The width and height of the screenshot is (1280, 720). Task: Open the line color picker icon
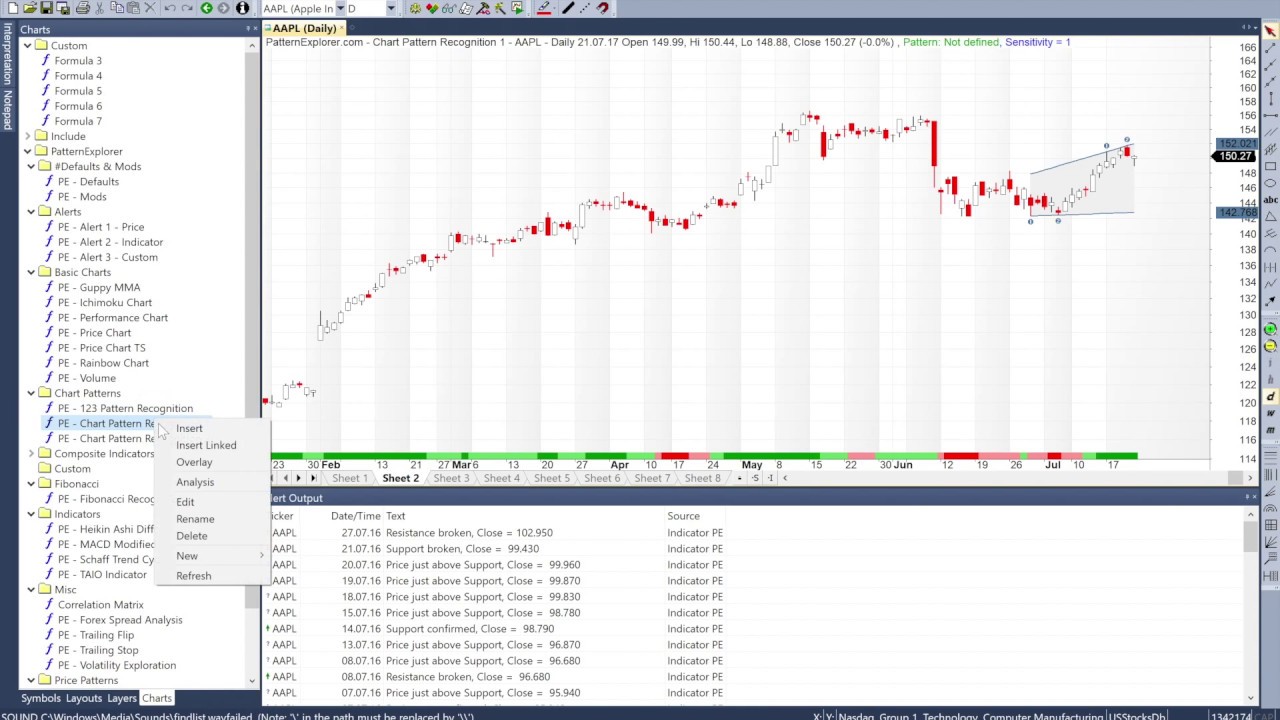[543, 8]
